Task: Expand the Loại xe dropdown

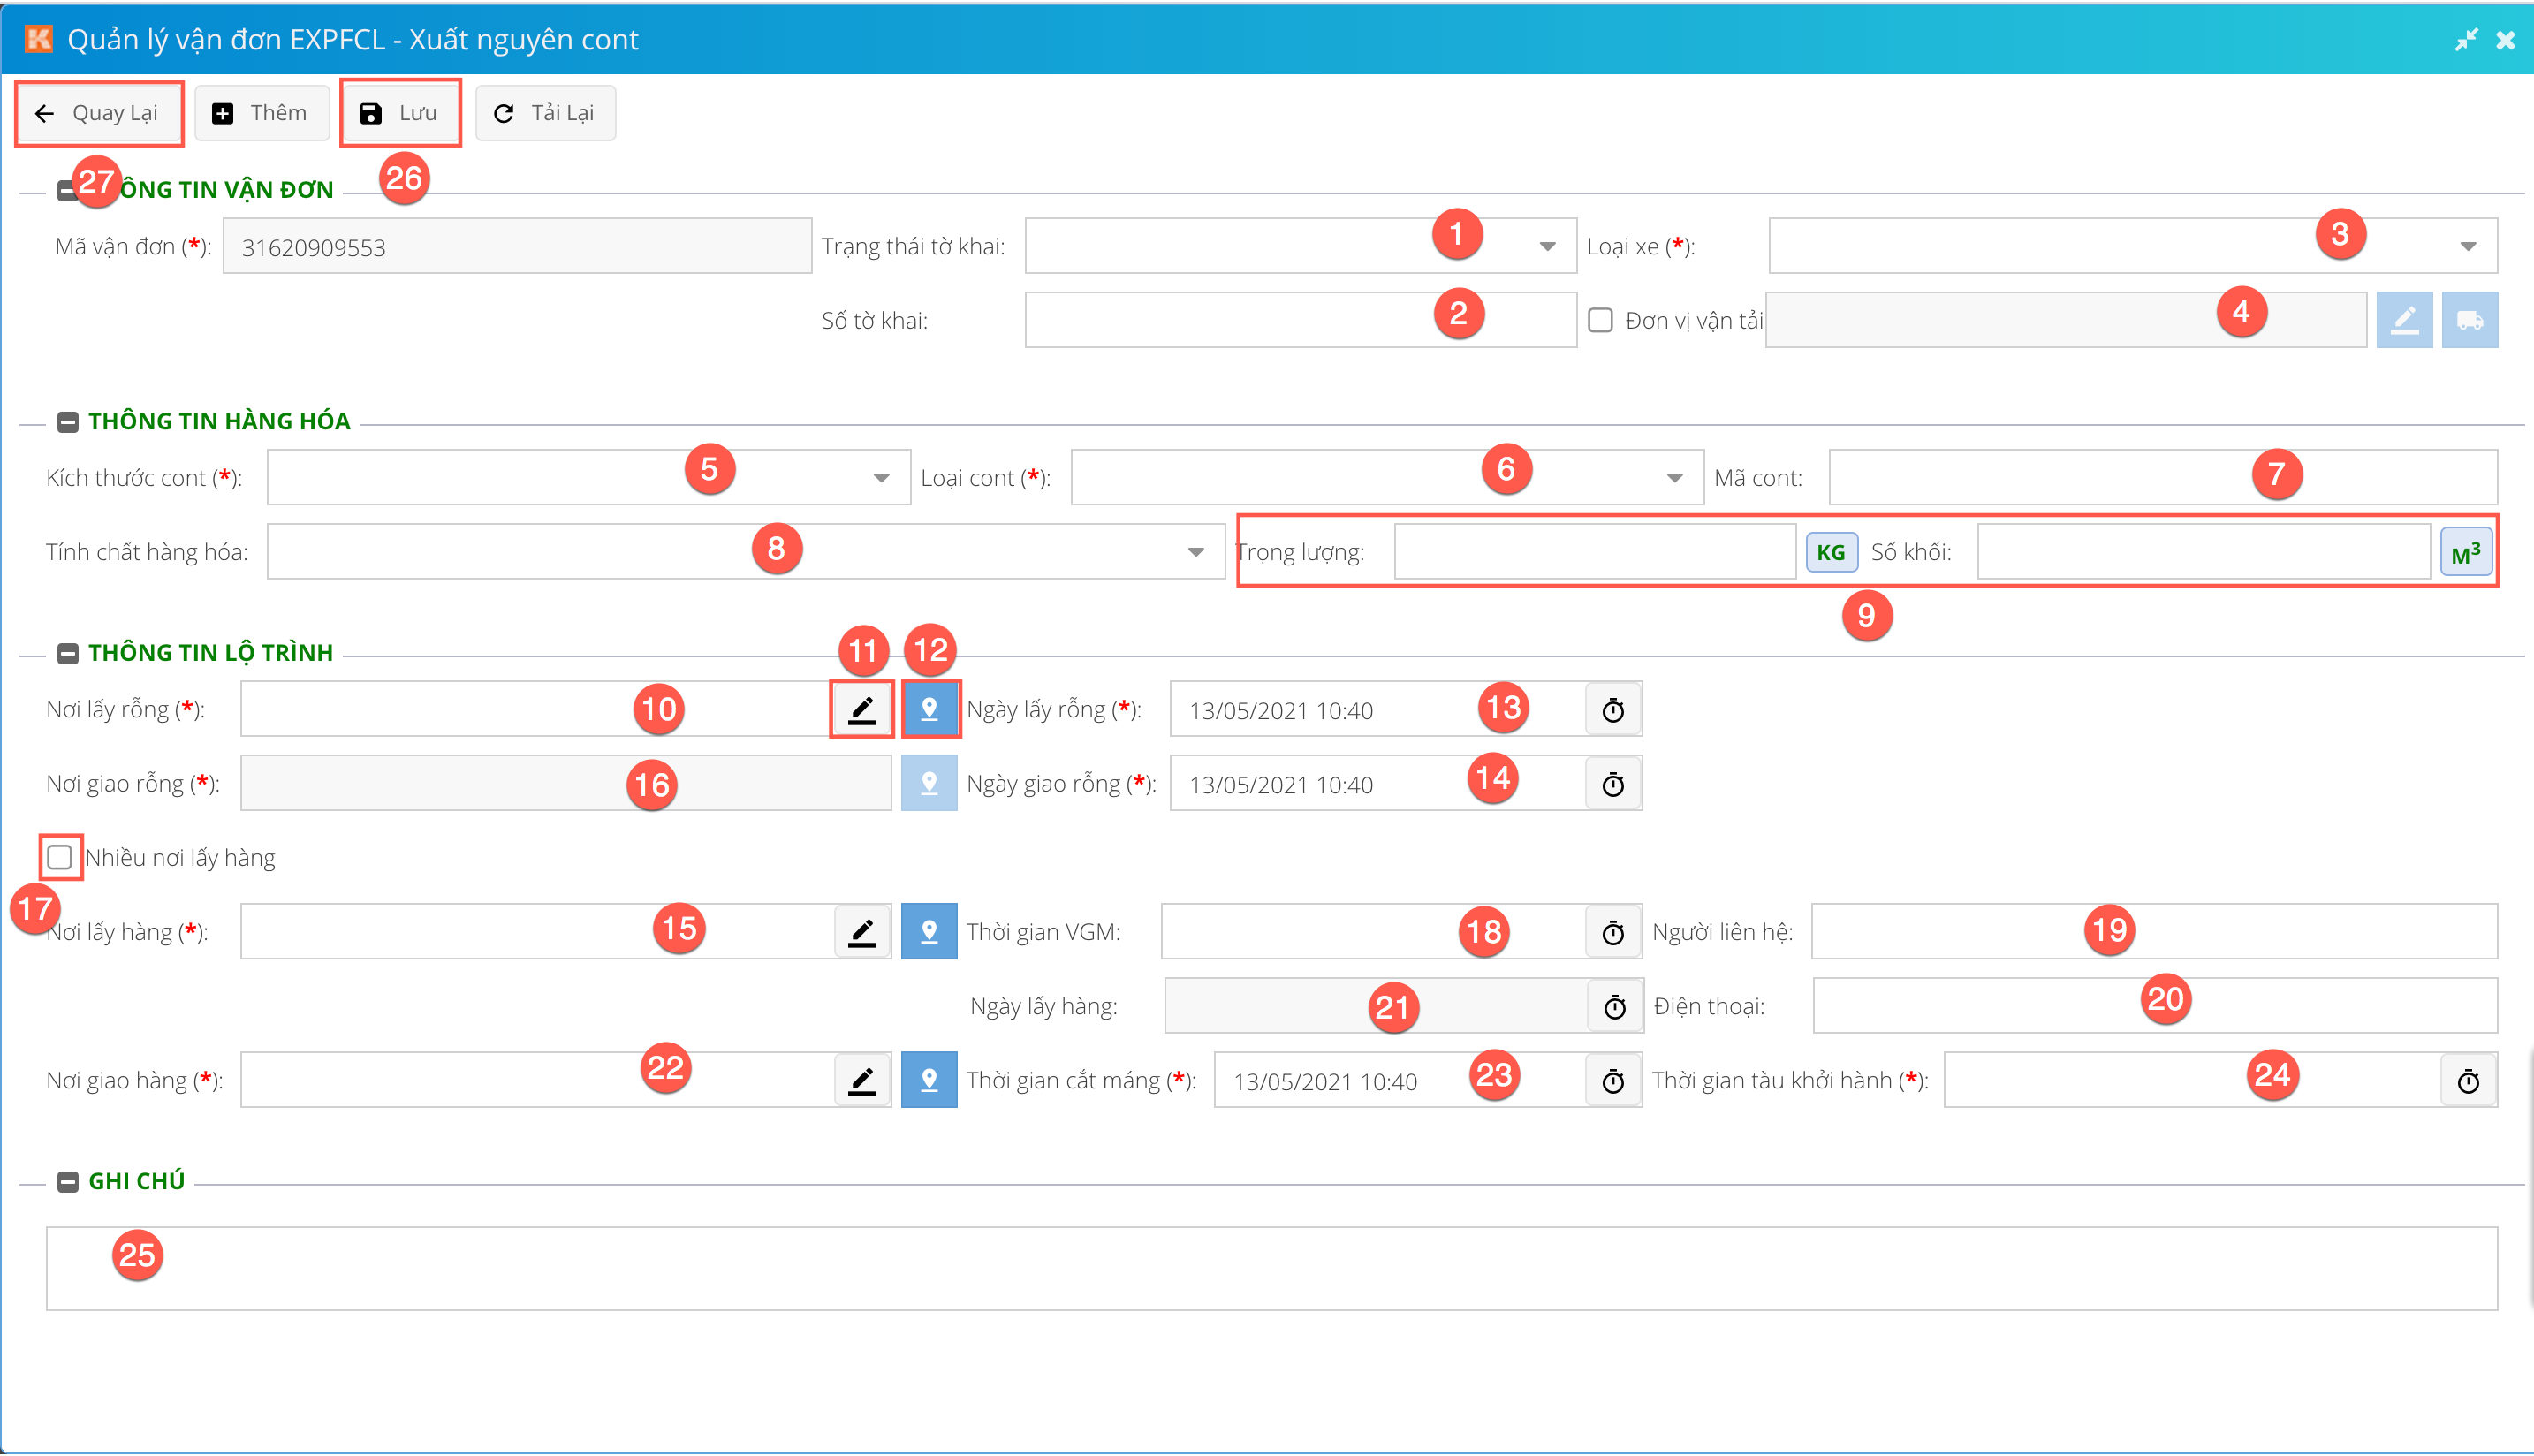Action: point(2467,246)
